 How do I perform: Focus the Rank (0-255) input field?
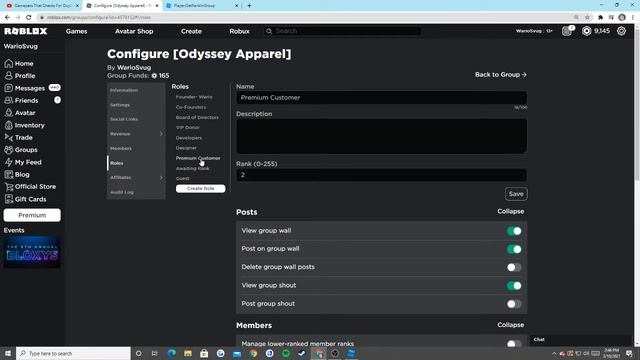(381, 175)
